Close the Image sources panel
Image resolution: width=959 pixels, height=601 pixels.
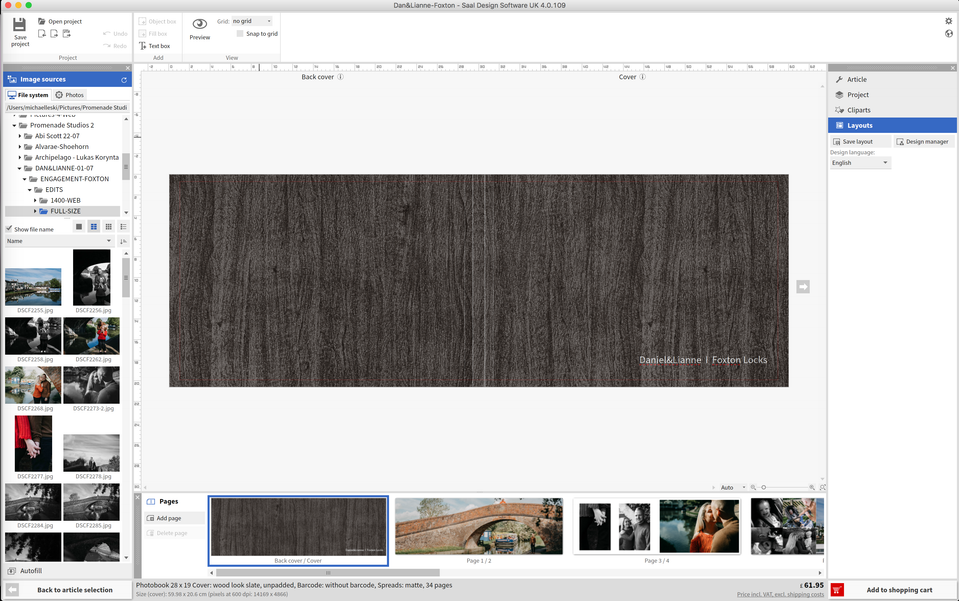[128, 68]
